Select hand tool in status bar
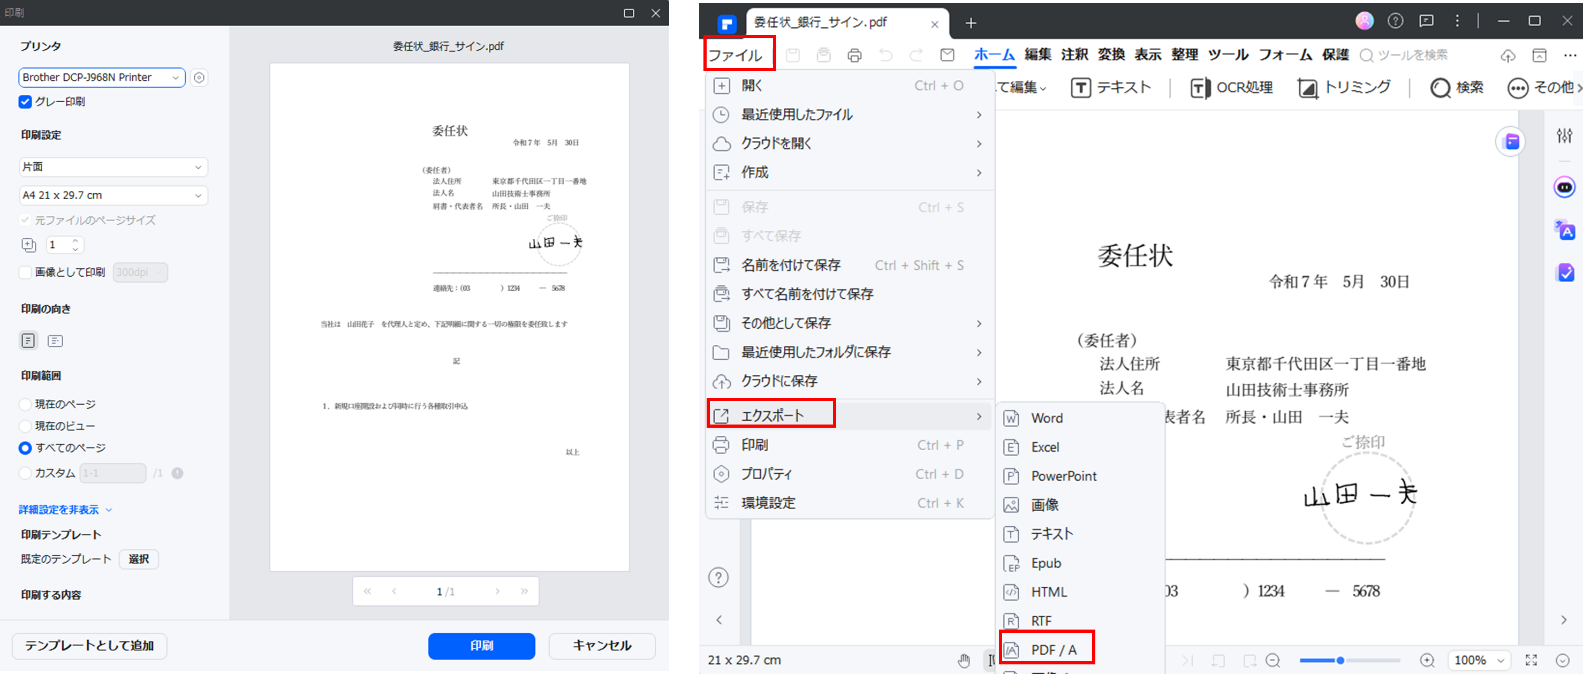 pos(963,660)
